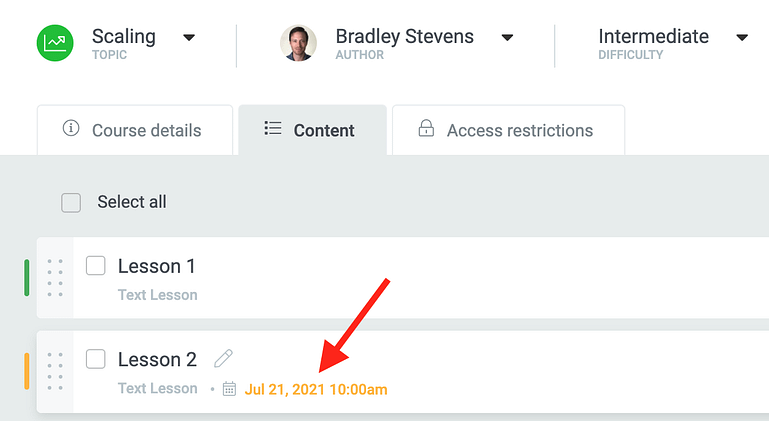The image size is (769, 421).
Task: Open the author dropdown arrow
Action: [507, 38]
